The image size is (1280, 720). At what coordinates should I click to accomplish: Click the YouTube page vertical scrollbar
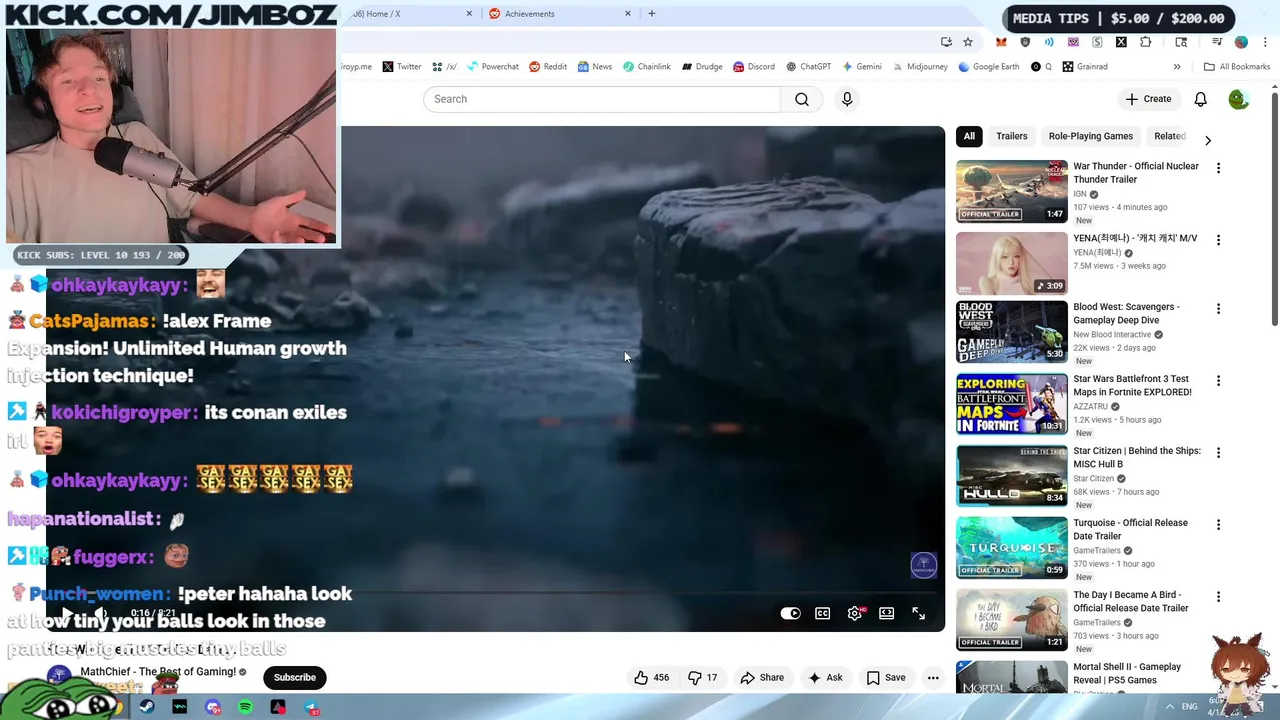pyautogui.click(x=1275, y=208)
